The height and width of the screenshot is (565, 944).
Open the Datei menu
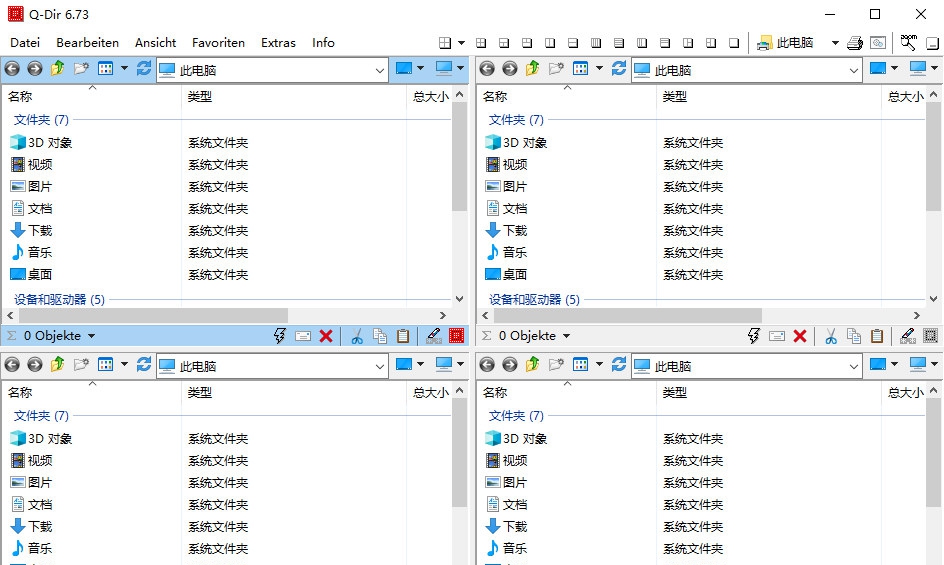click(x=25, y=43)
